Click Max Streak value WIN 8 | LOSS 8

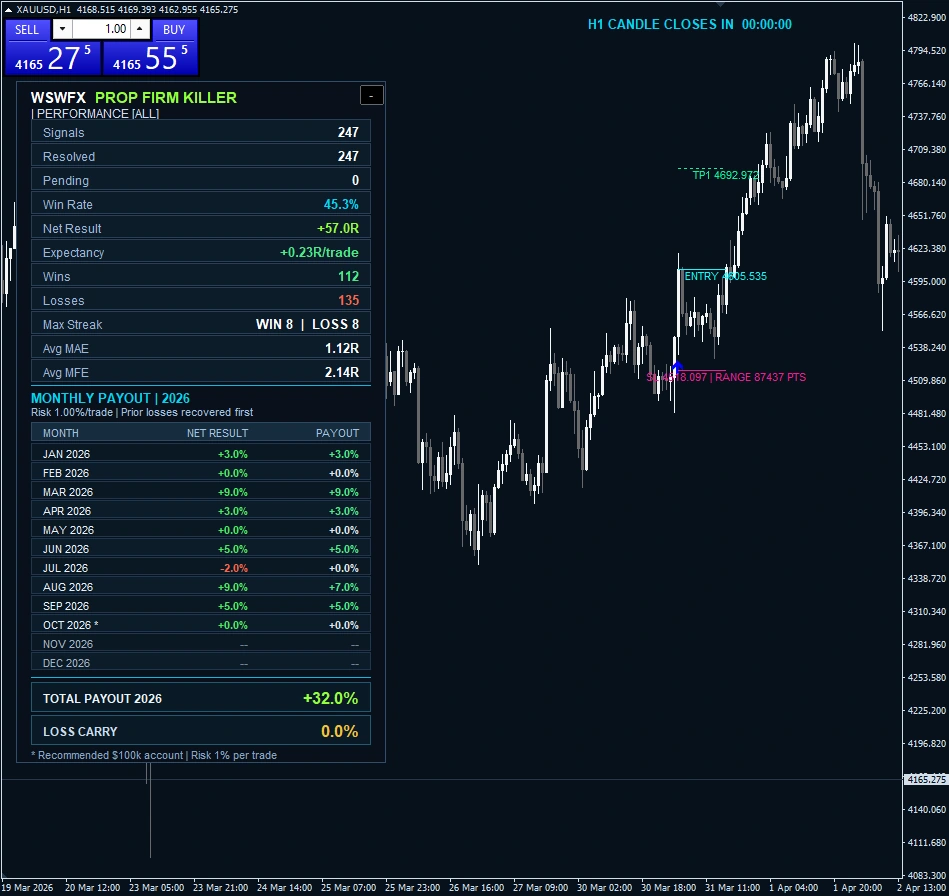[307, 324]
